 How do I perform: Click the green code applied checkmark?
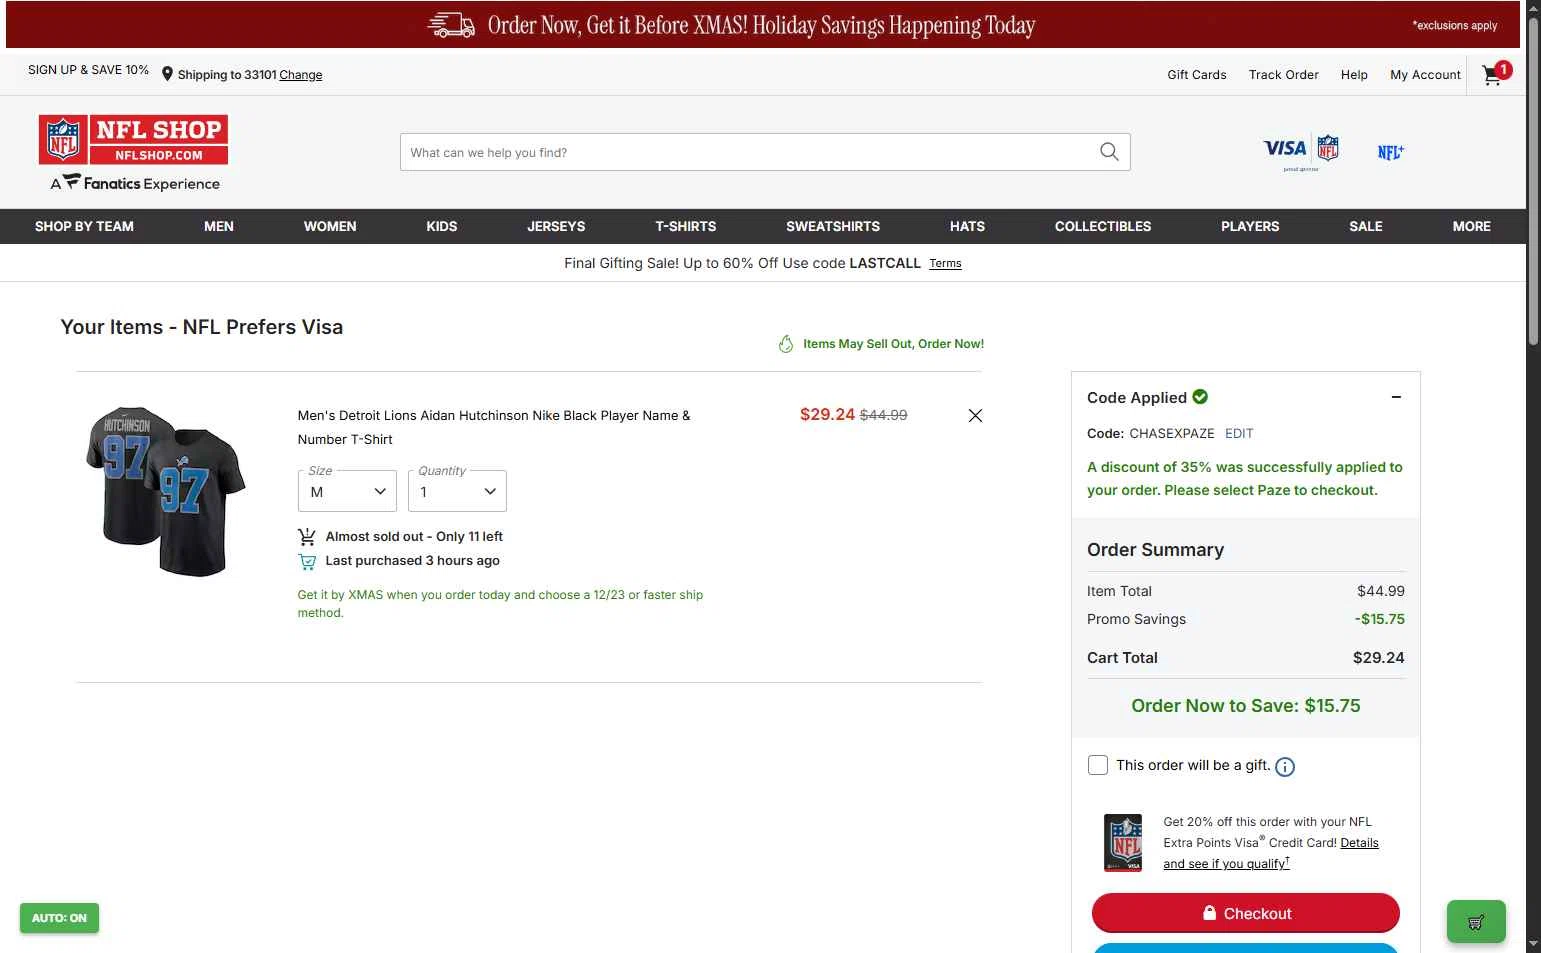[x=1200, y=397]
